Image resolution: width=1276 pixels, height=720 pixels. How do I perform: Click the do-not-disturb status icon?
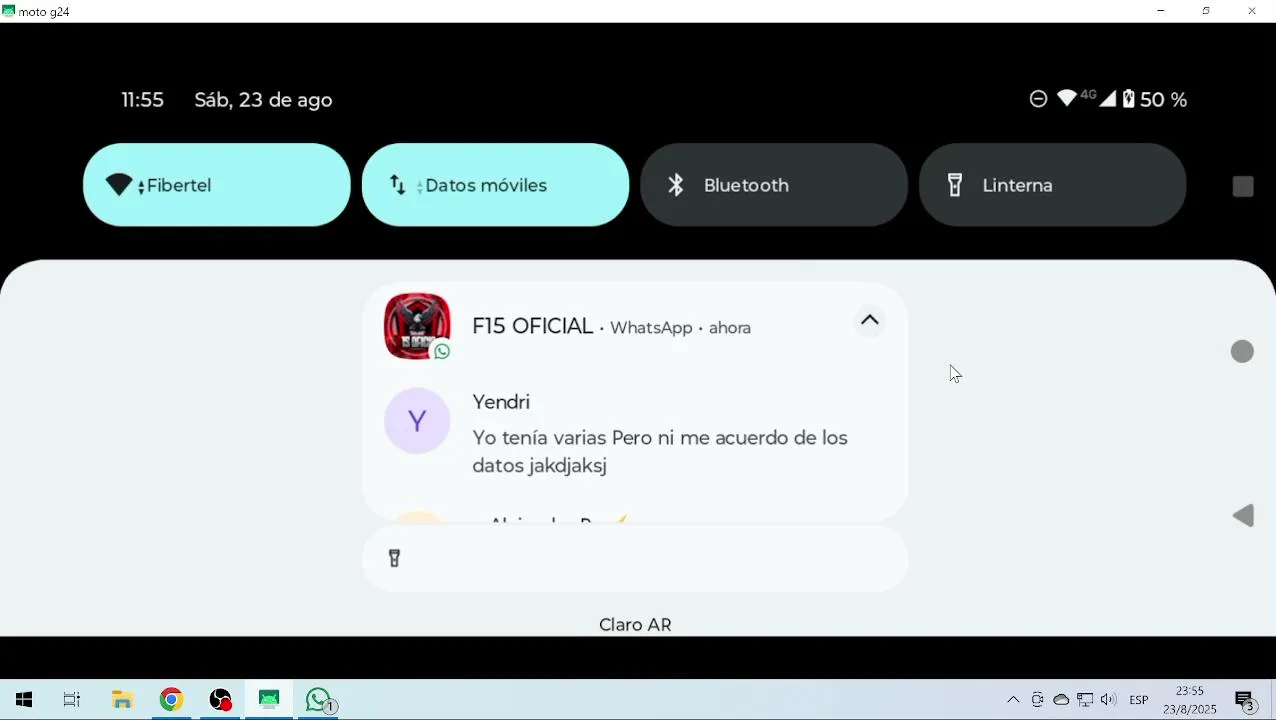[x=1038, y=99]
